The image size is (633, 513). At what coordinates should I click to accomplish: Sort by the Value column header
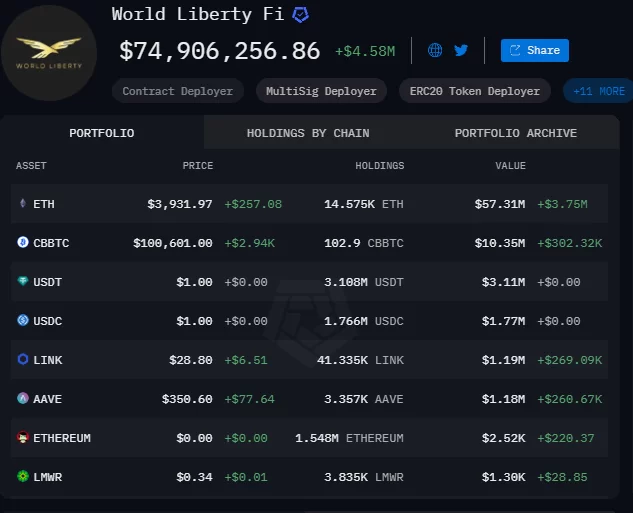click(x=510, y=165)
